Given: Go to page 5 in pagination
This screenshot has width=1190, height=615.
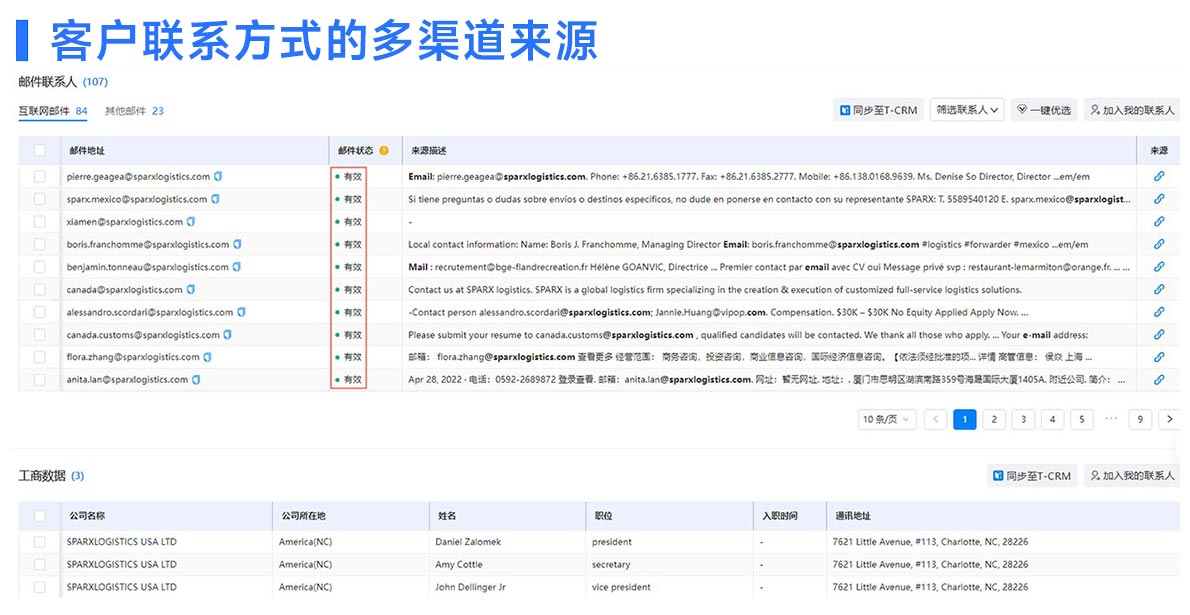Looking at the screenshot, I should pos(1081,419).
